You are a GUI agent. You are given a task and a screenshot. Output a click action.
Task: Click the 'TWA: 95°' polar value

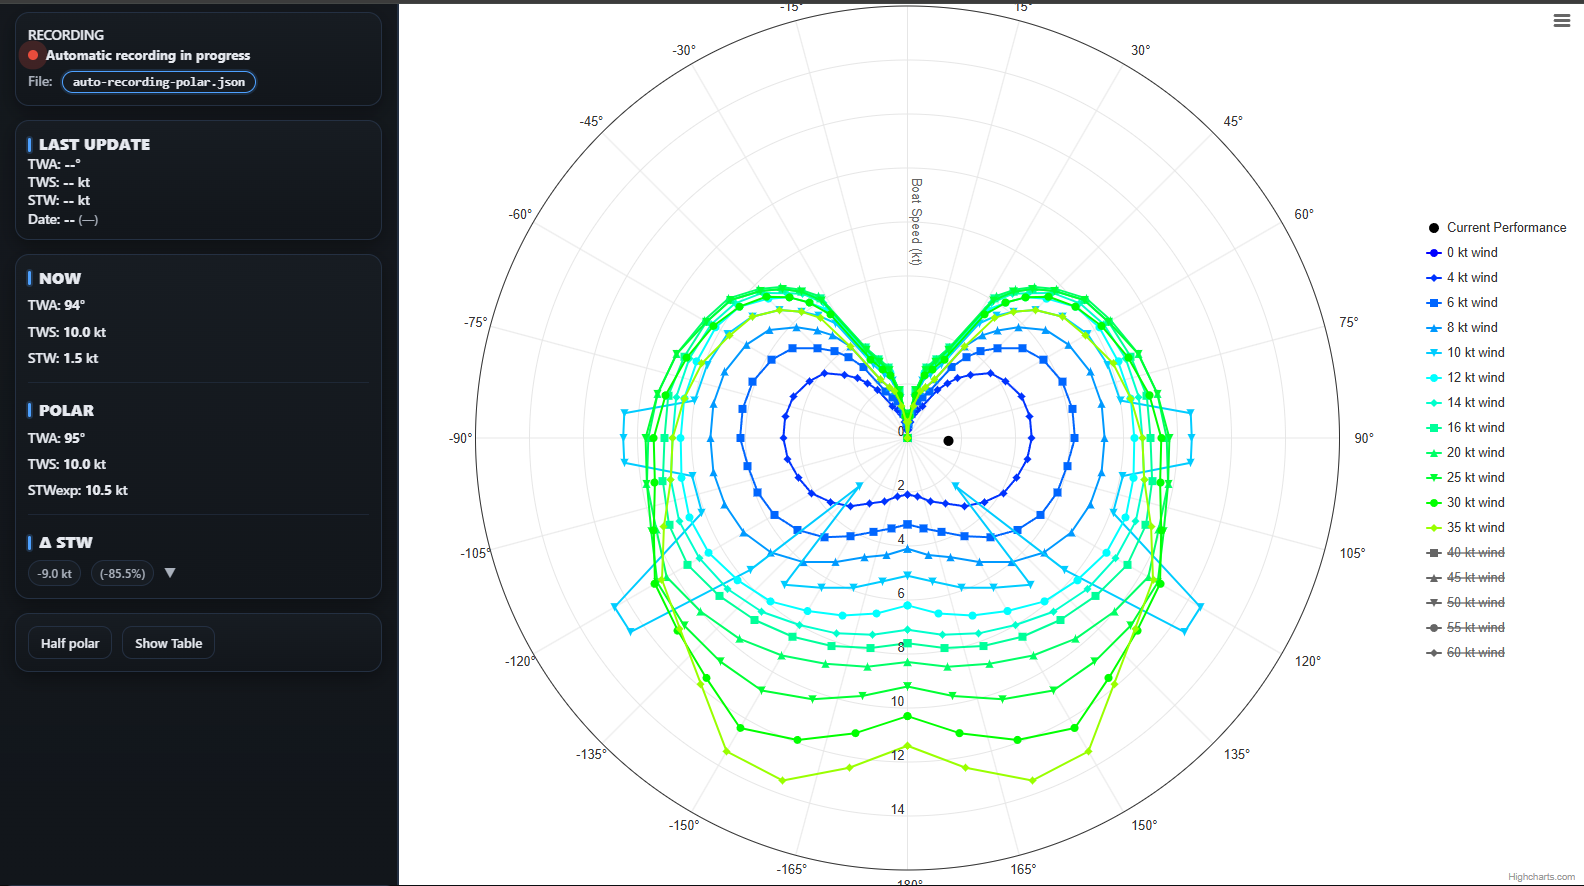(x=56, y=438)
